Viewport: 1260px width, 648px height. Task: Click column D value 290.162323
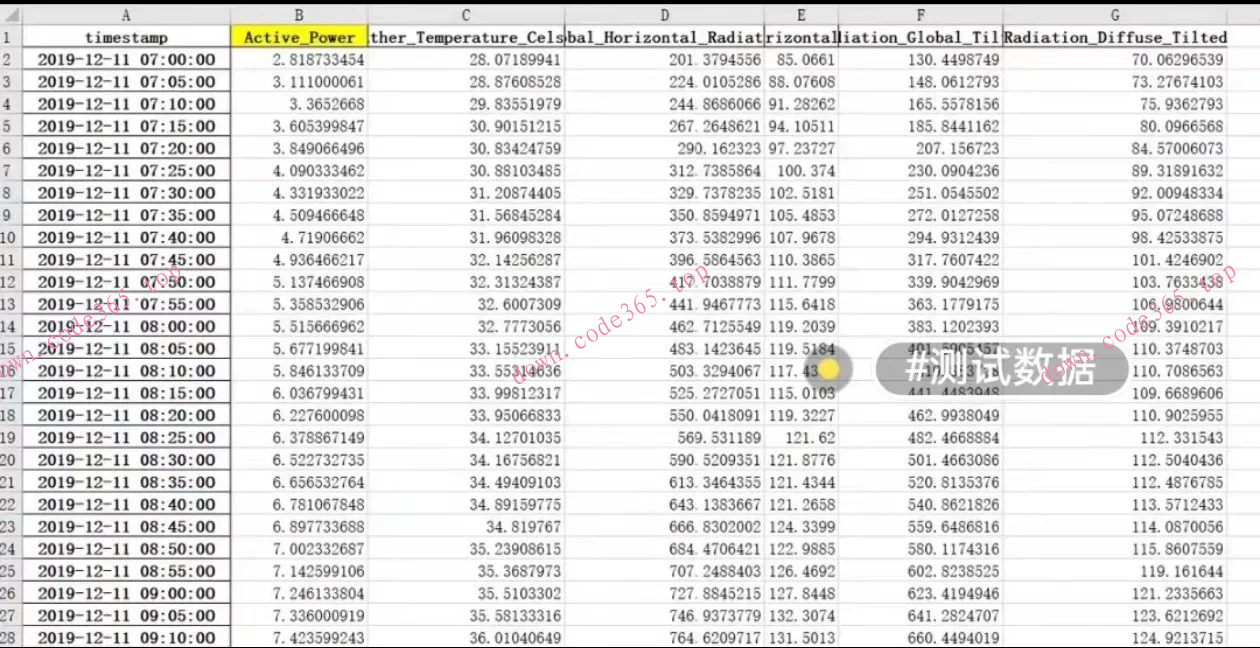(x=665, y=149)
